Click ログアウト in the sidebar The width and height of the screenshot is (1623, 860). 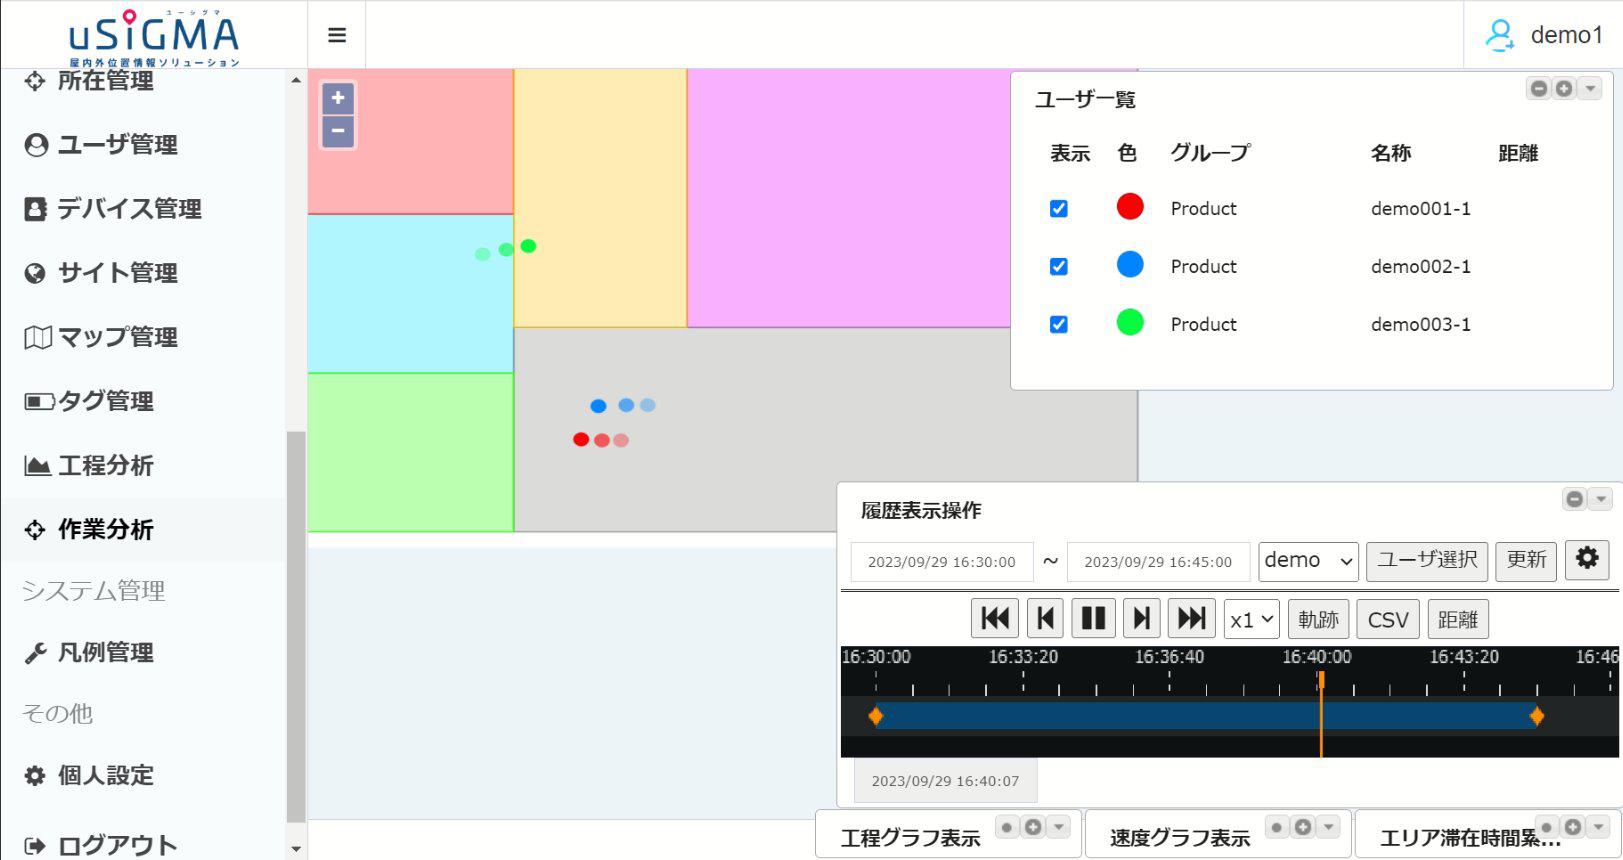coord(101,846)
